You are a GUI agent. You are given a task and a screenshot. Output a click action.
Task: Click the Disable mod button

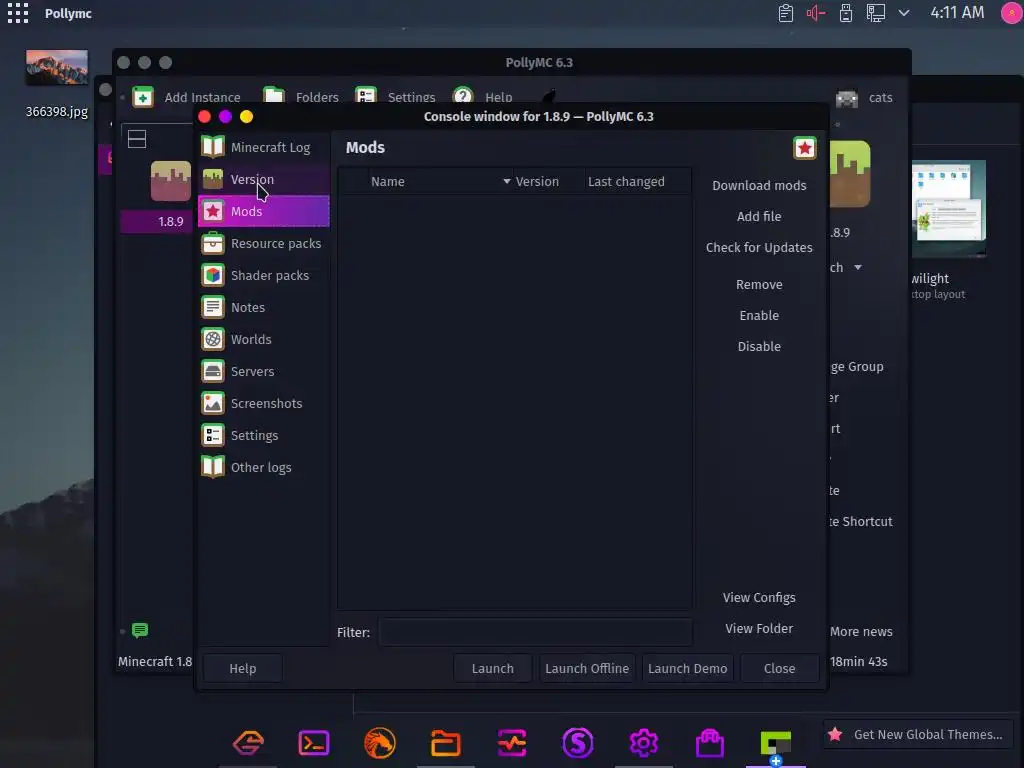pyautogui.click(x=759, y=347)
